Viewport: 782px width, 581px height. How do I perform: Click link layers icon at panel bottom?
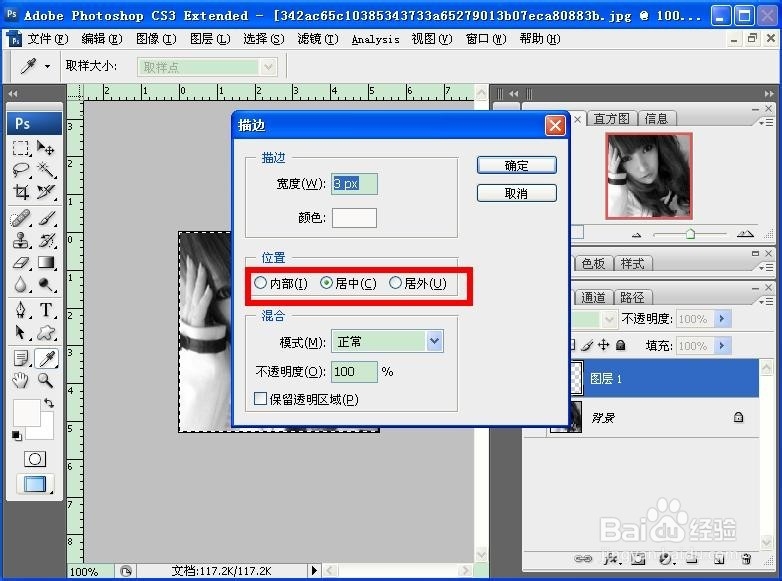click(x=583, y=559)
